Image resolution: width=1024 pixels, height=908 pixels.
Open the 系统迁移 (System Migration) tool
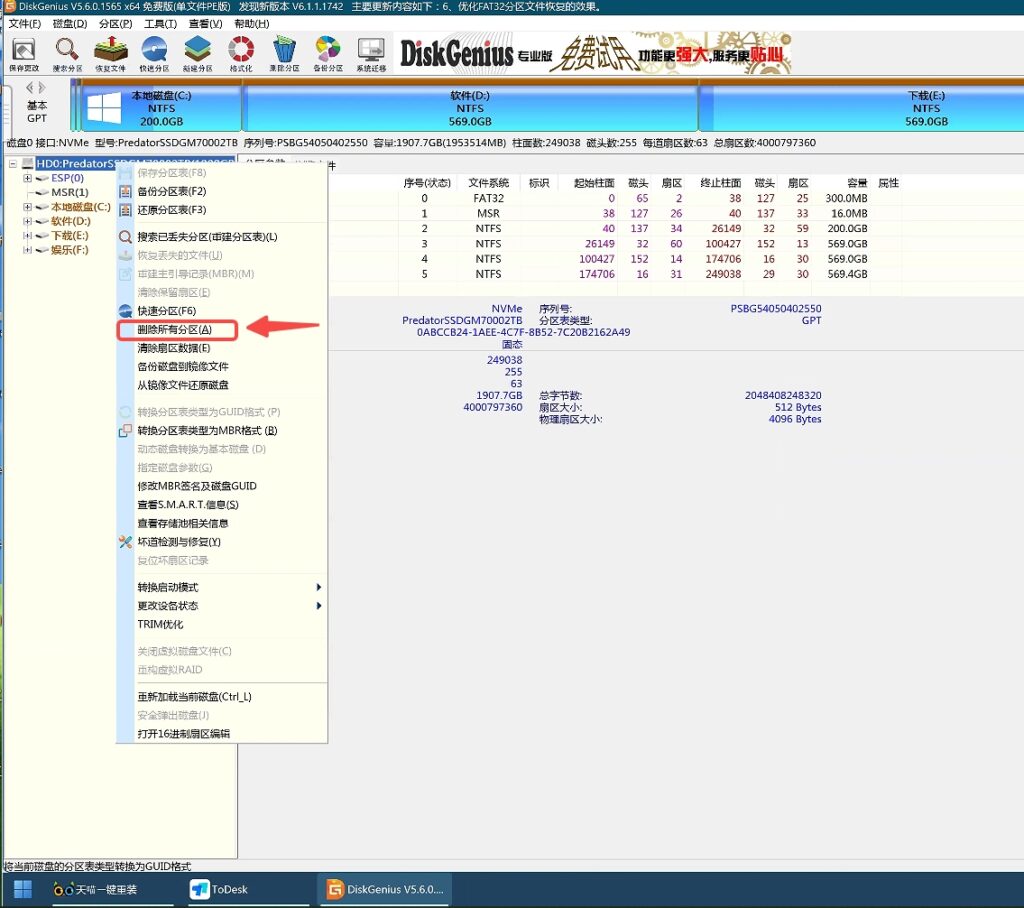[x=371, y=54]
